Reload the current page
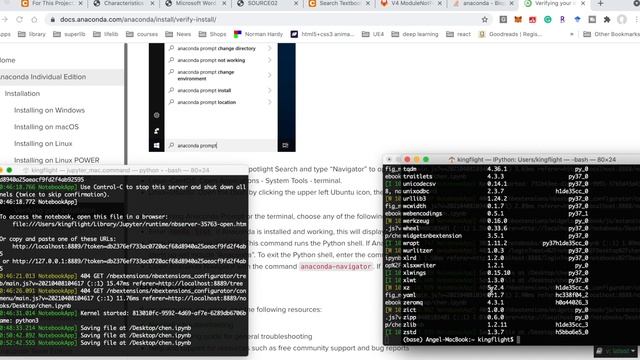This screenshot has height=360, width=640. (19, 19)
